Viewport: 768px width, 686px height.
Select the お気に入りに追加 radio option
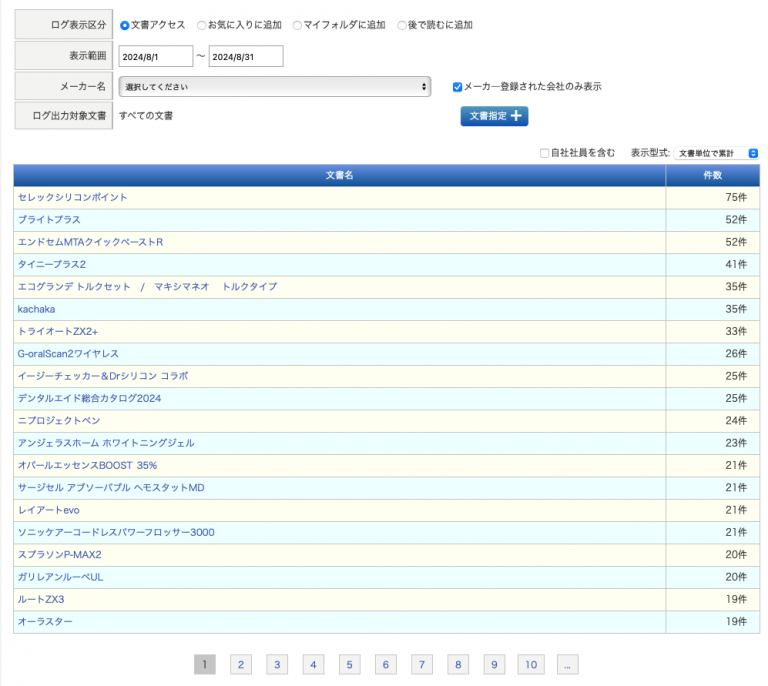[x=201, y=25]
